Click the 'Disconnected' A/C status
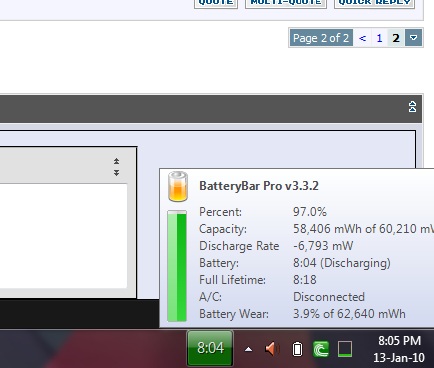The height and width of the screenshot is (368, 434). pos(329,297)
